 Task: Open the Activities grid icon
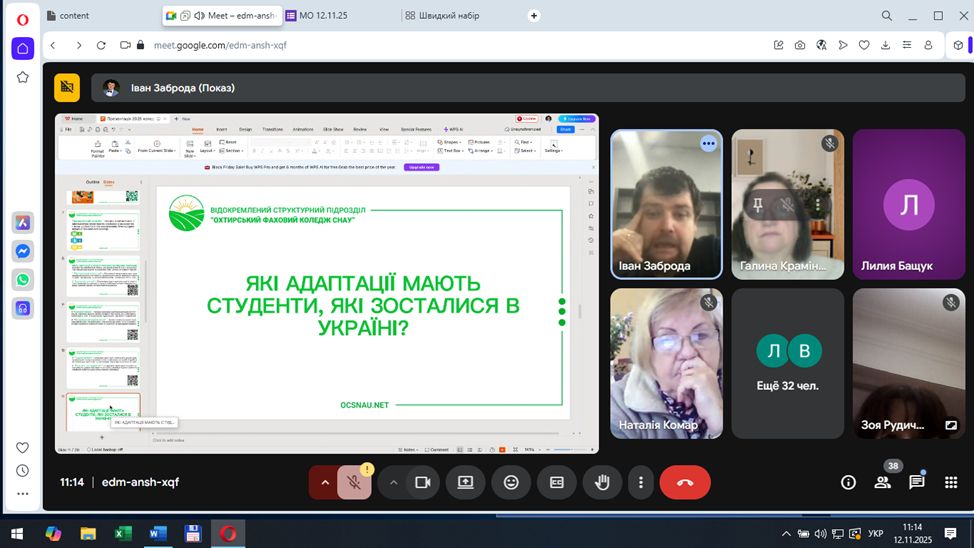coord(950,482)
